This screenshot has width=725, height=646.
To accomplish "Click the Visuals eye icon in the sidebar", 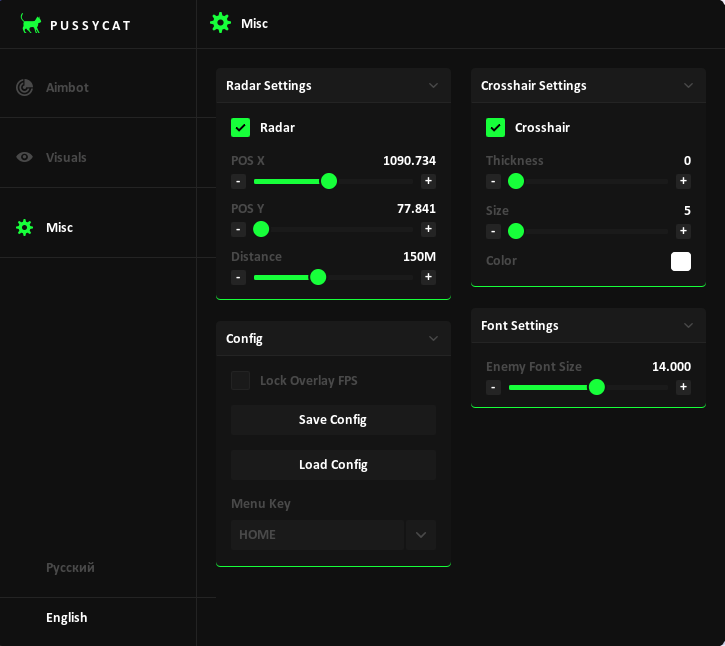I will (25, 158).
